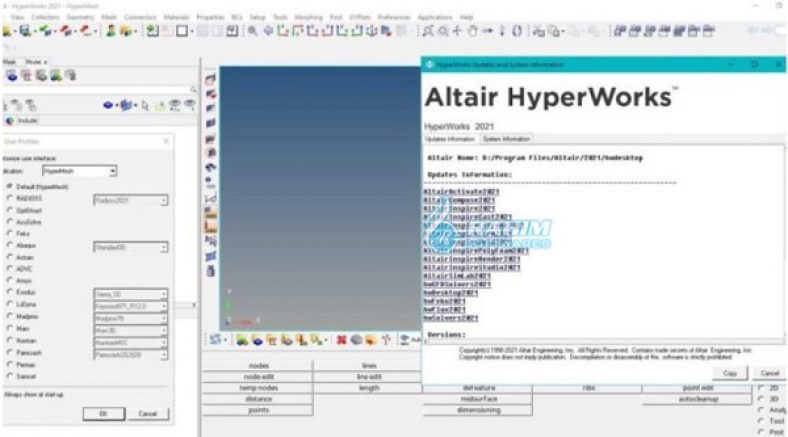
Task: Click the blue cube icon in model browser toolbar
Action: click(x=126, y=105)
